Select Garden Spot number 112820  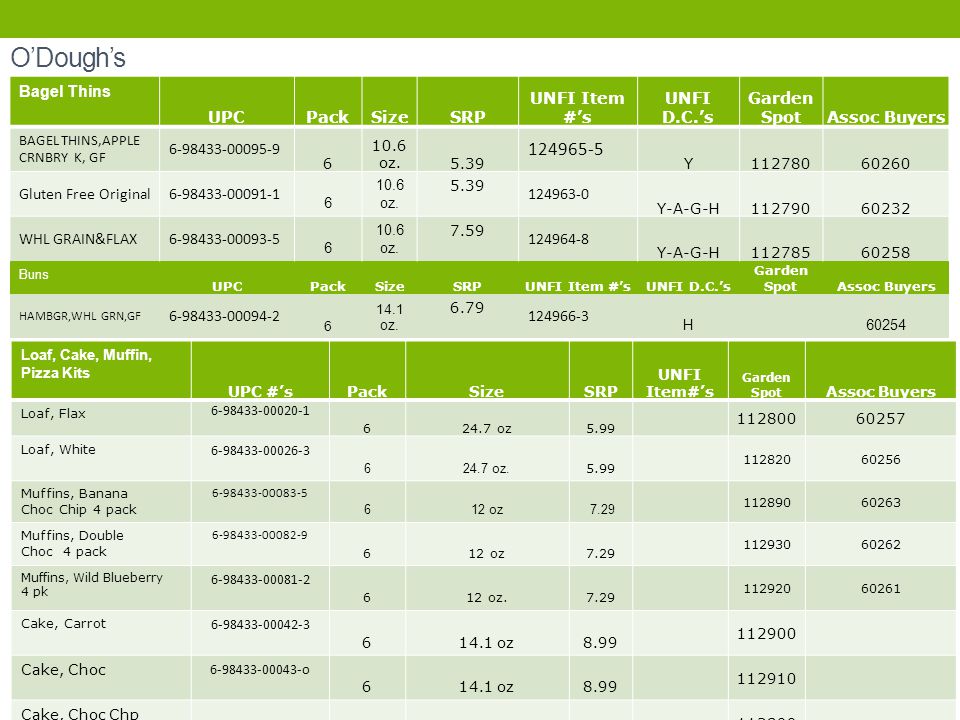767,459
